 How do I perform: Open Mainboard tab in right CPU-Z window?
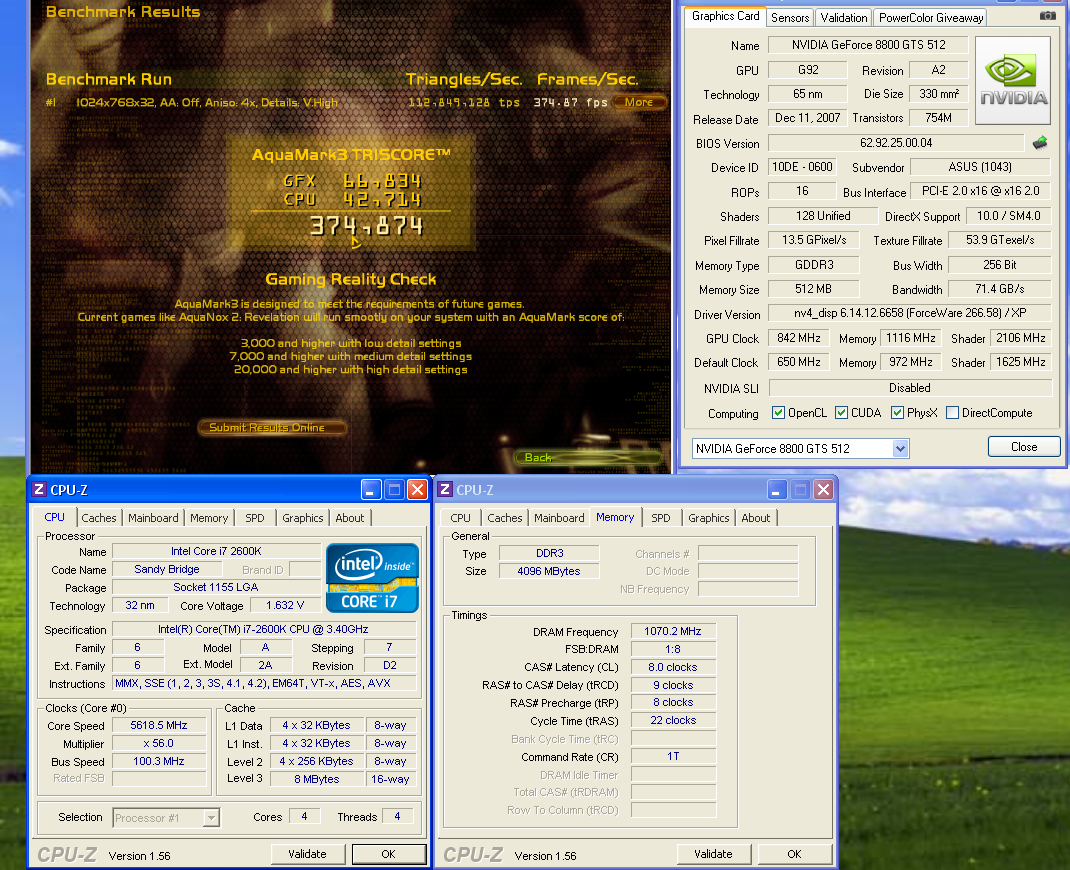point(559,518)
